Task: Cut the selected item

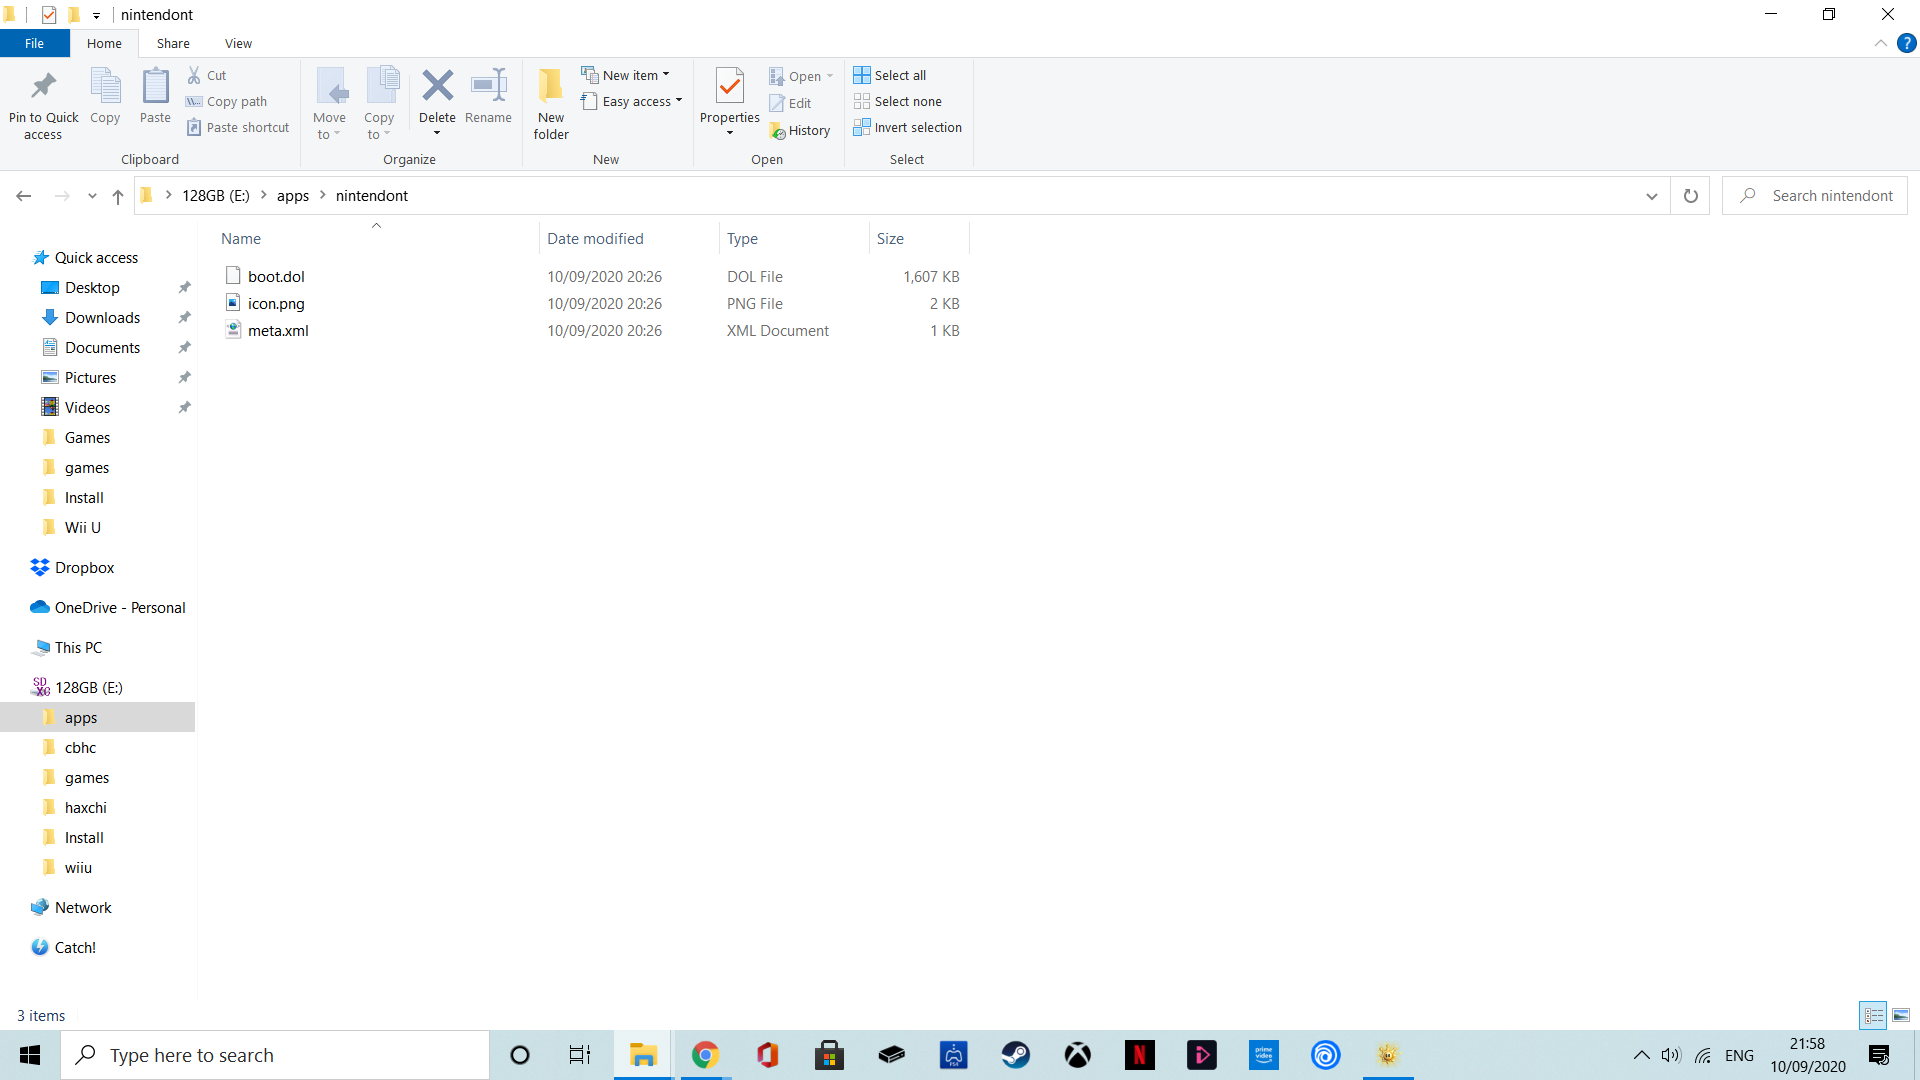Action: [207, 75]
